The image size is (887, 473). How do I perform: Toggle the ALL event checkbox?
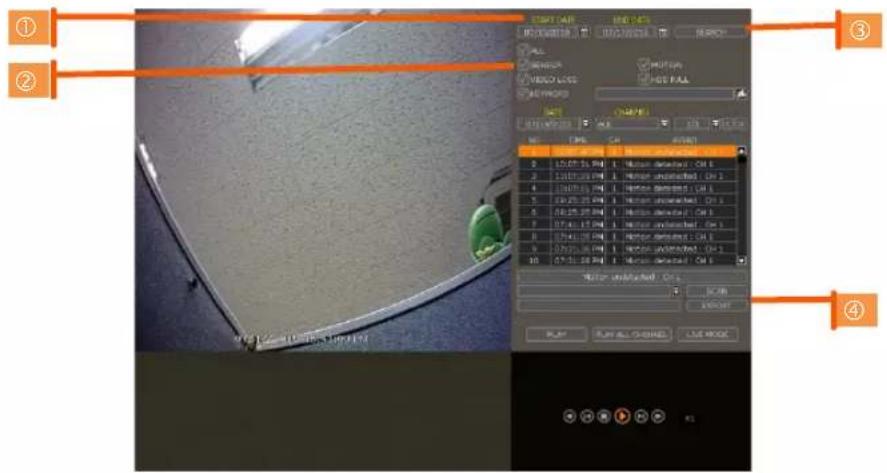[x=523, y=50]
